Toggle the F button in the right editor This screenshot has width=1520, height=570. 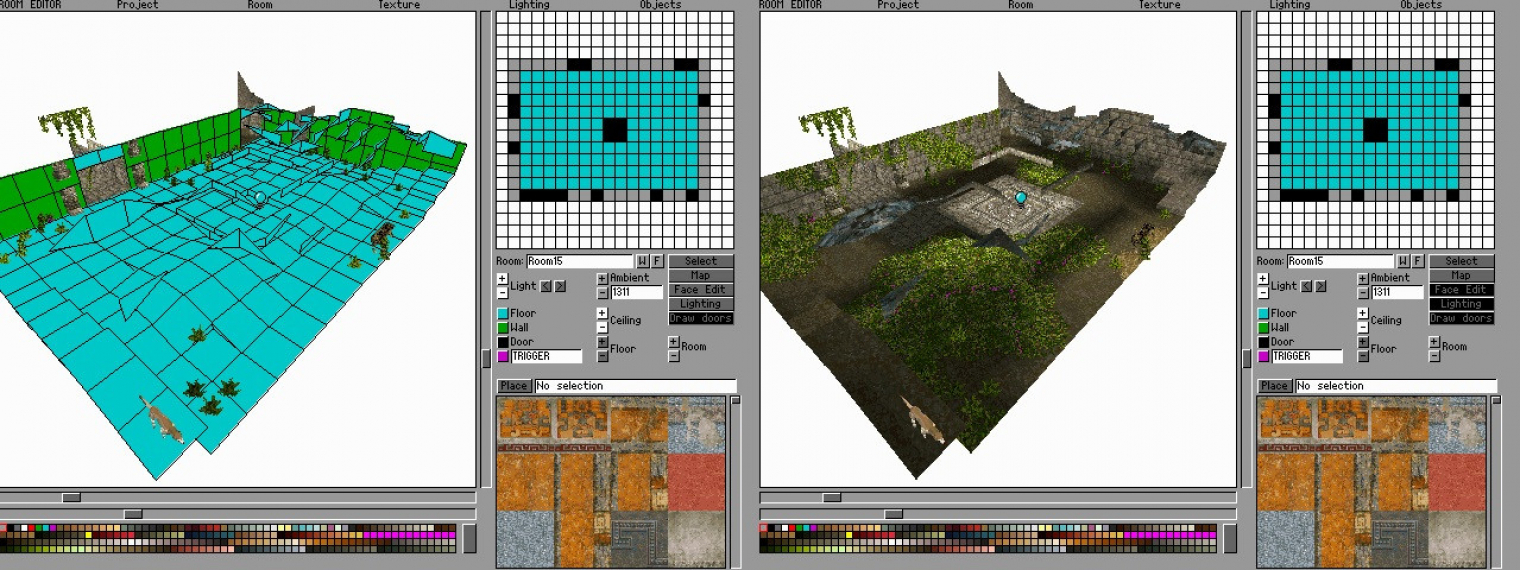pyautogui.click(x=1417, y=262)
